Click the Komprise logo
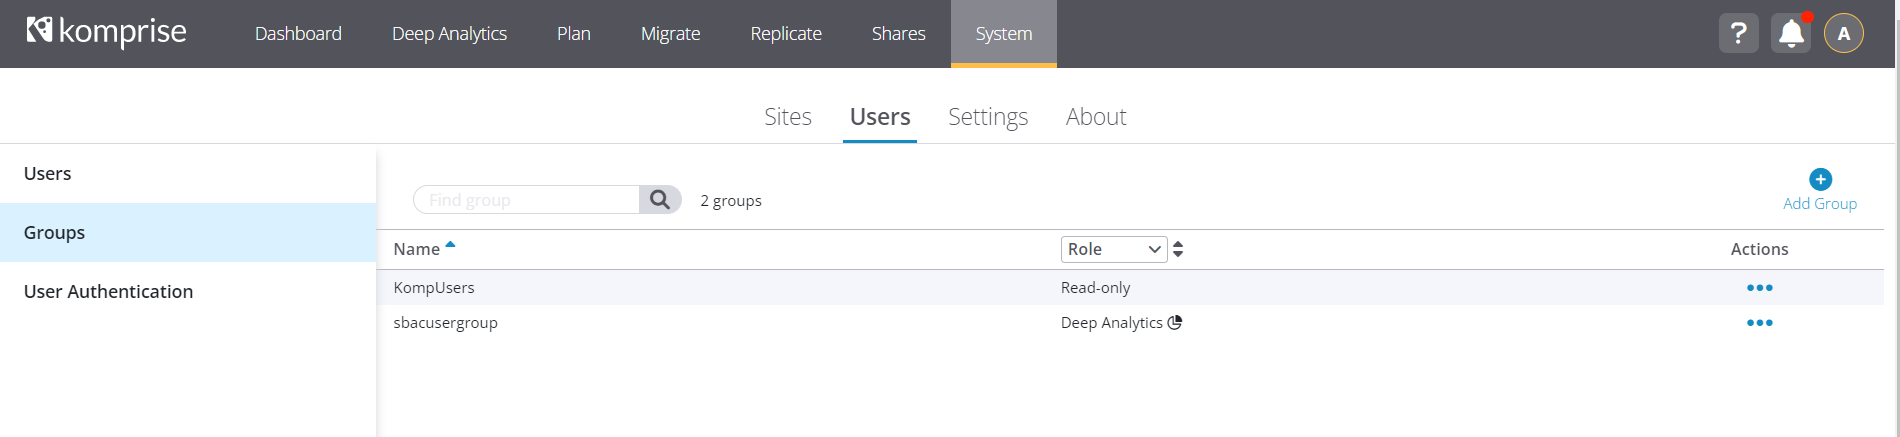This screenshot has height=437, width=1900. coord(106,32)
